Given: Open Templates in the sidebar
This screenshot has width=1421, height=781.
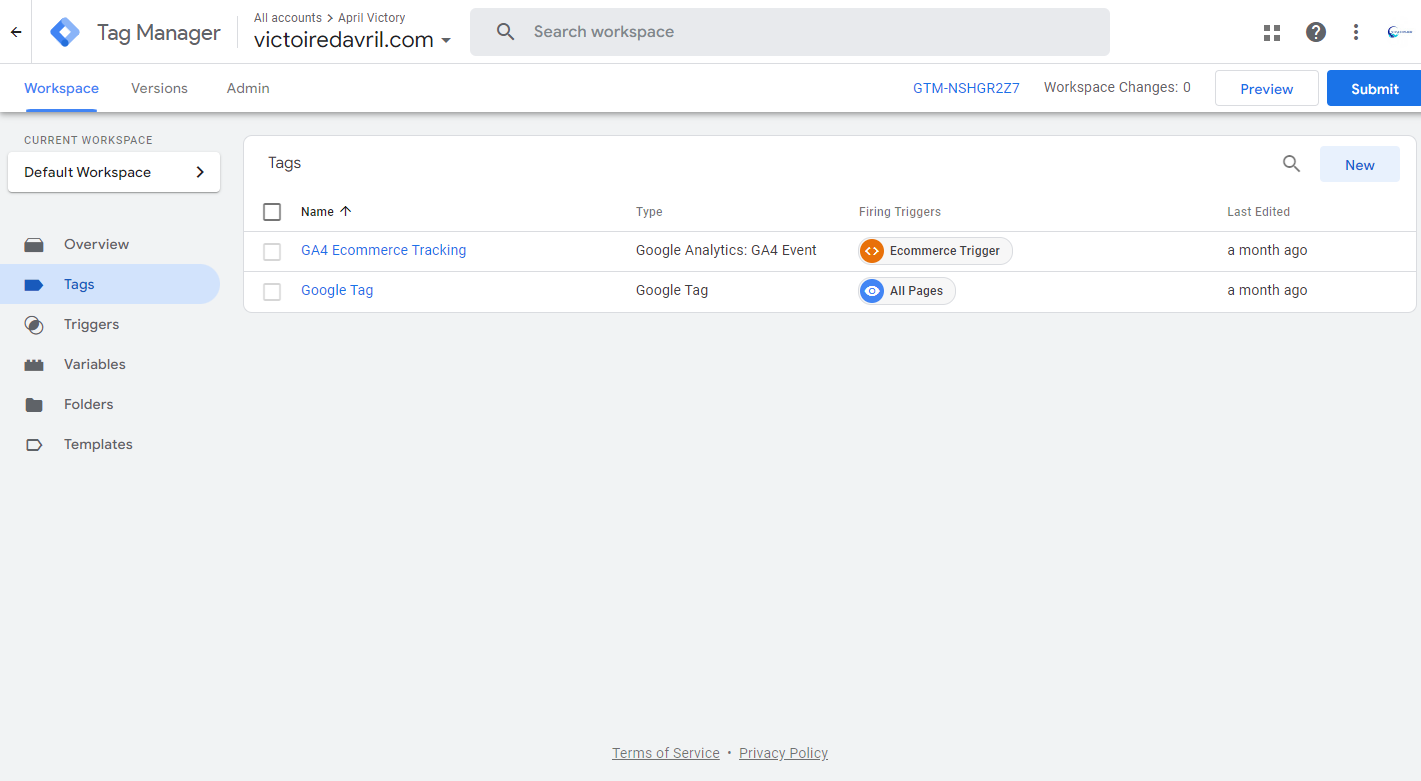Looking at the screenshot, I should pyautogui.click(x=110, y=444).
